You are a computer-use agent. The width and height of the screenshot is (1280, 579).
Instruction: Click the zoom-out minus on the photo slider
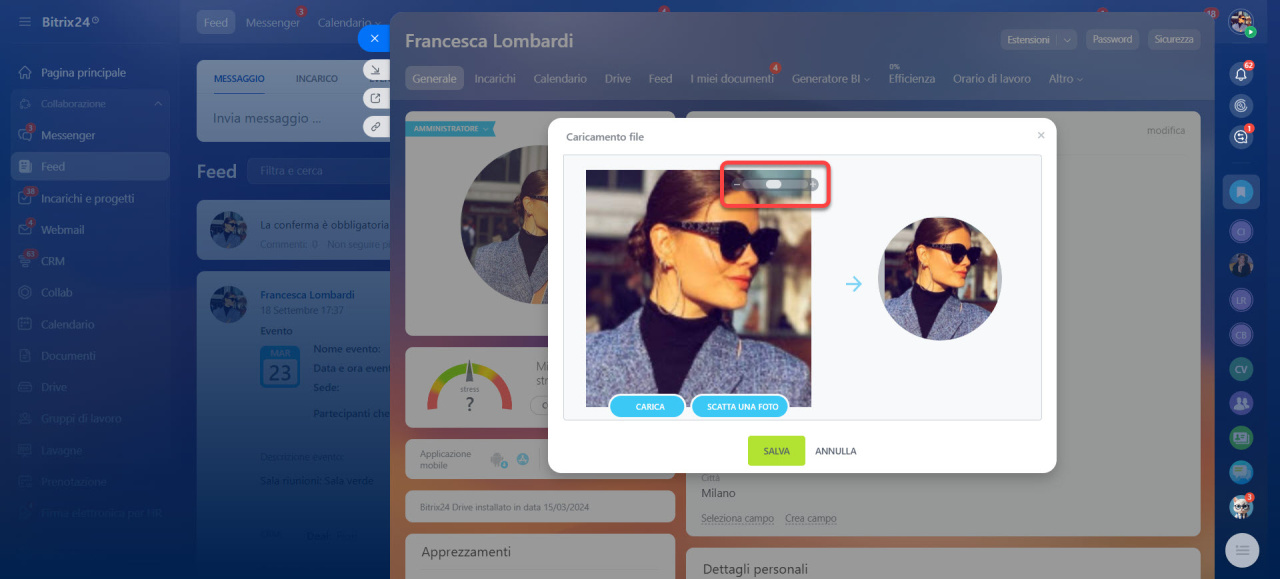click(x=737, y=185)
